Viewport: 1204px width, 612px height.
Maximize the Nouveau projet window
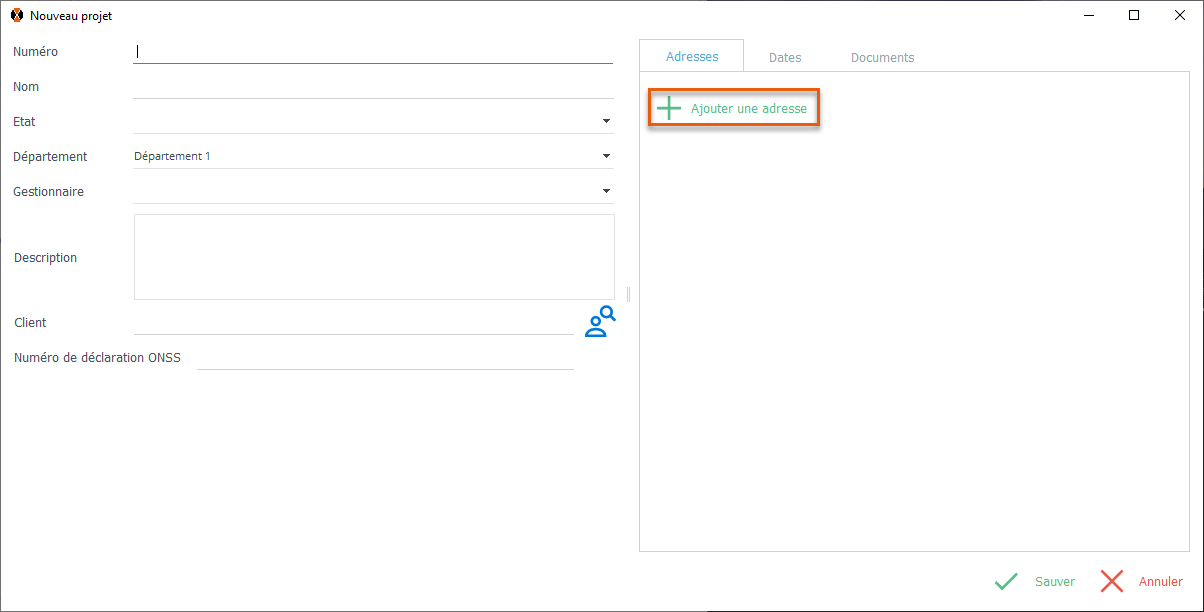pyautogui.click(x=1134, y=15)
